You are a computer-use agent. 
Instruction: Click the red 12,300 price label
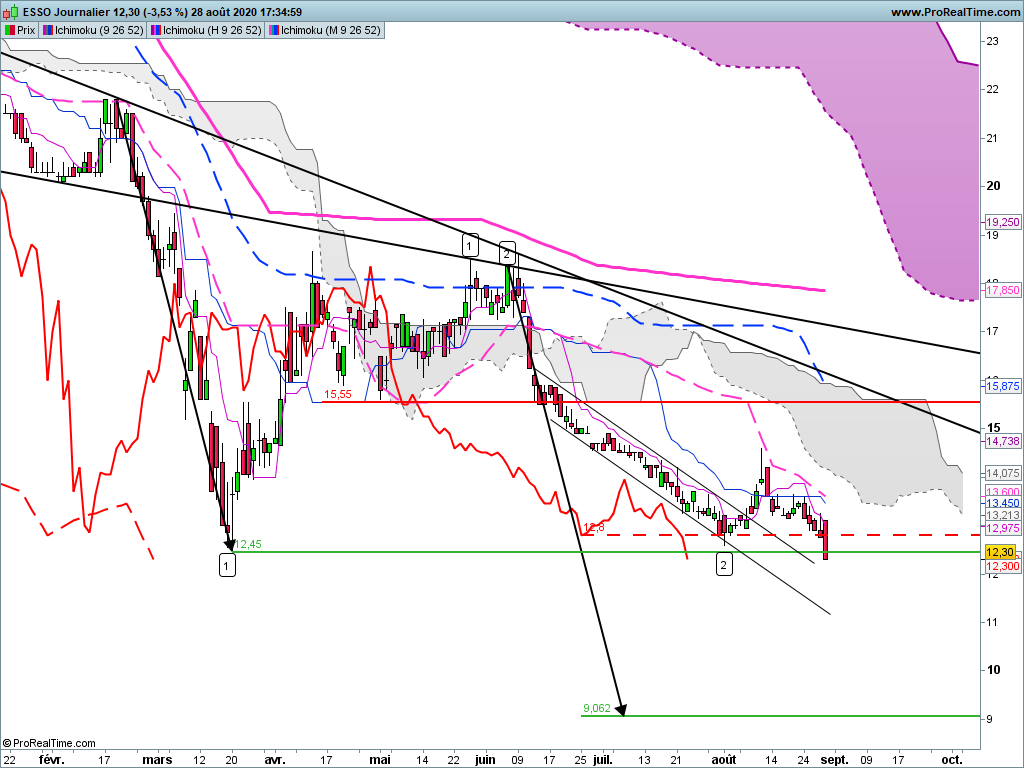[x=1002, y=566]
